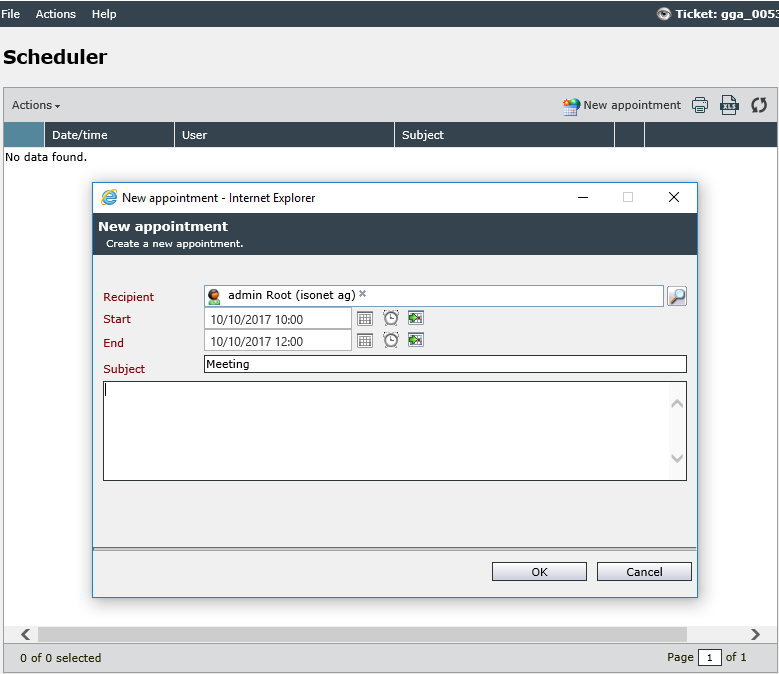779x674 pixels.
Task: Click the Subject field containing Meeting
Action: coord(445,364)
